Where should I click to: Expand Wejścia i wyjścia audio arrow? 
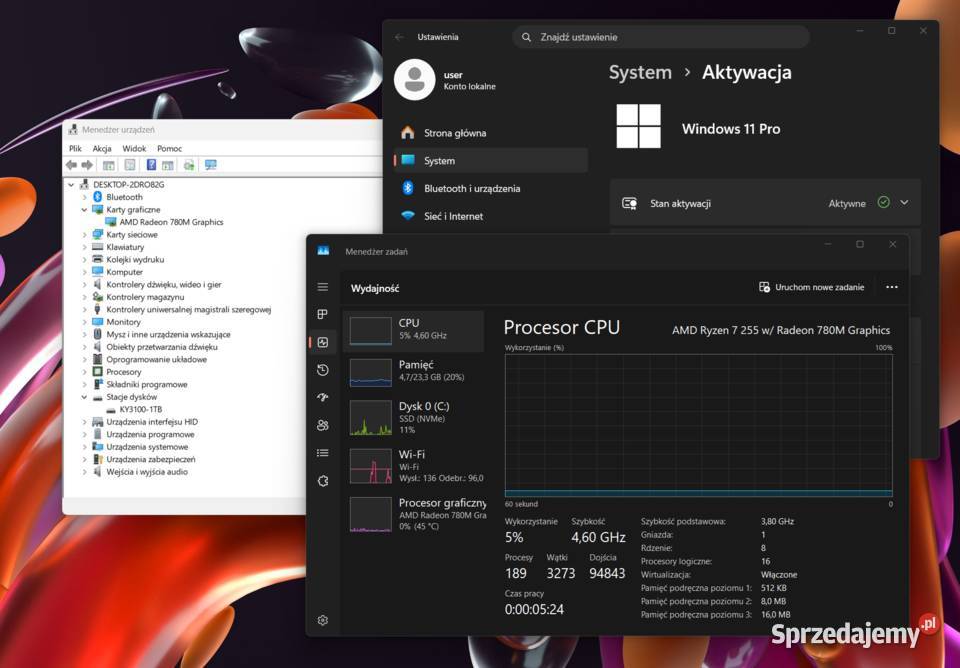tap(84, 471)
